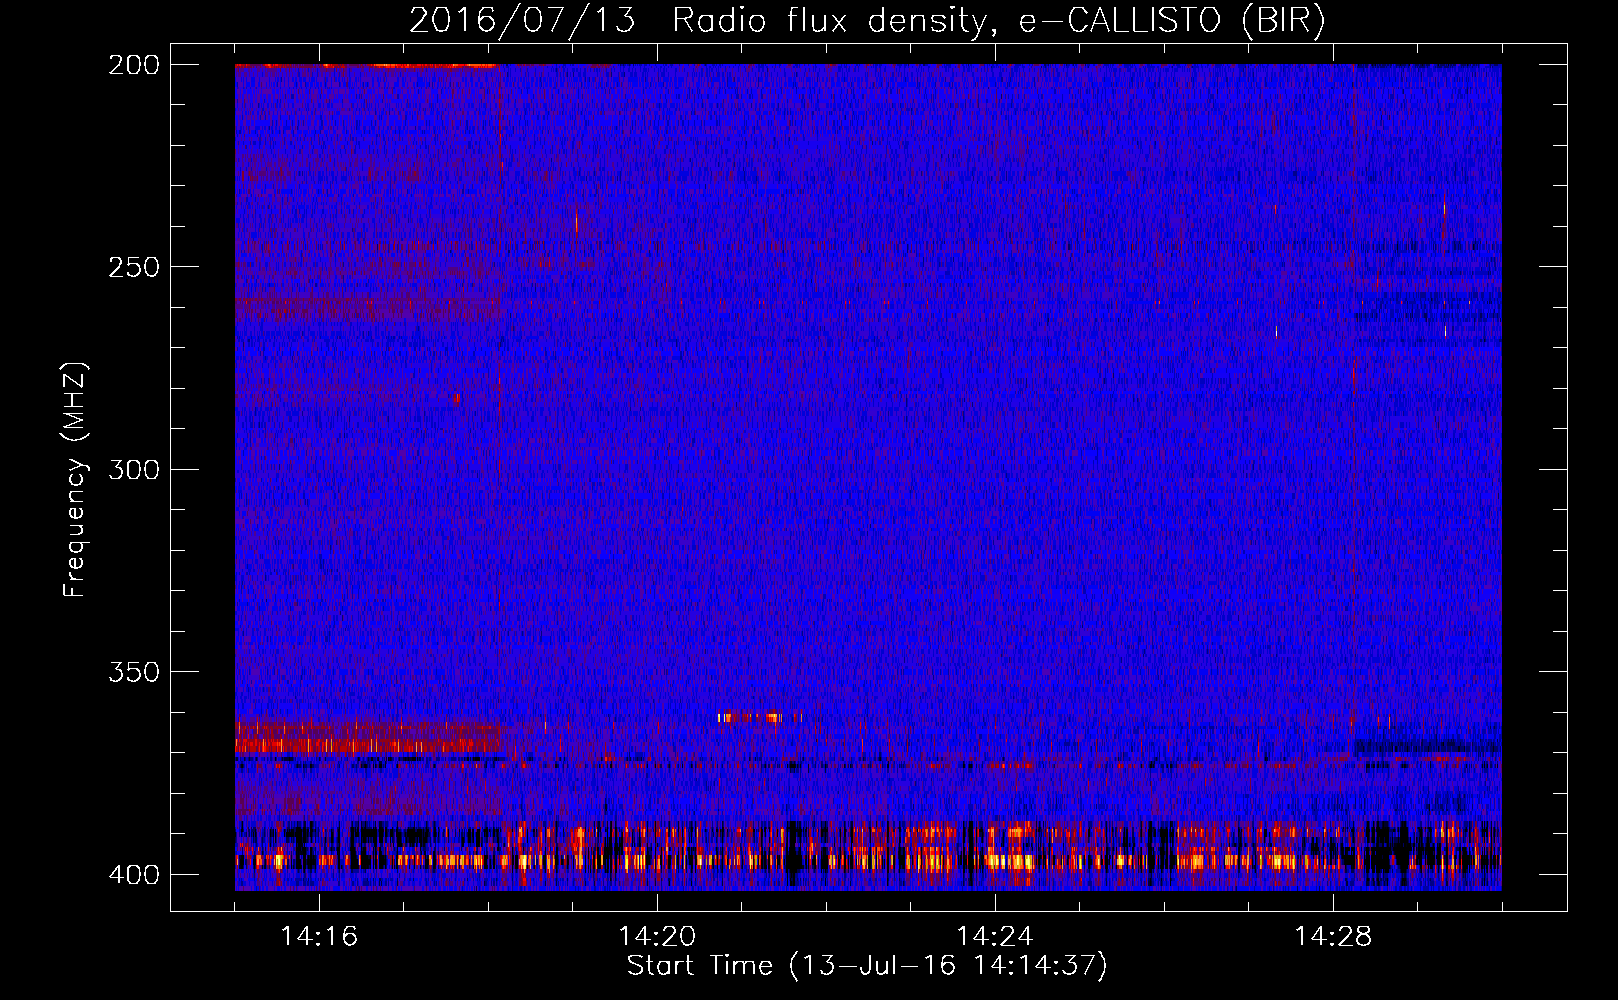Click the 250 frequency tick label
Screen dimensions: 1618x1000
[134, 267]
